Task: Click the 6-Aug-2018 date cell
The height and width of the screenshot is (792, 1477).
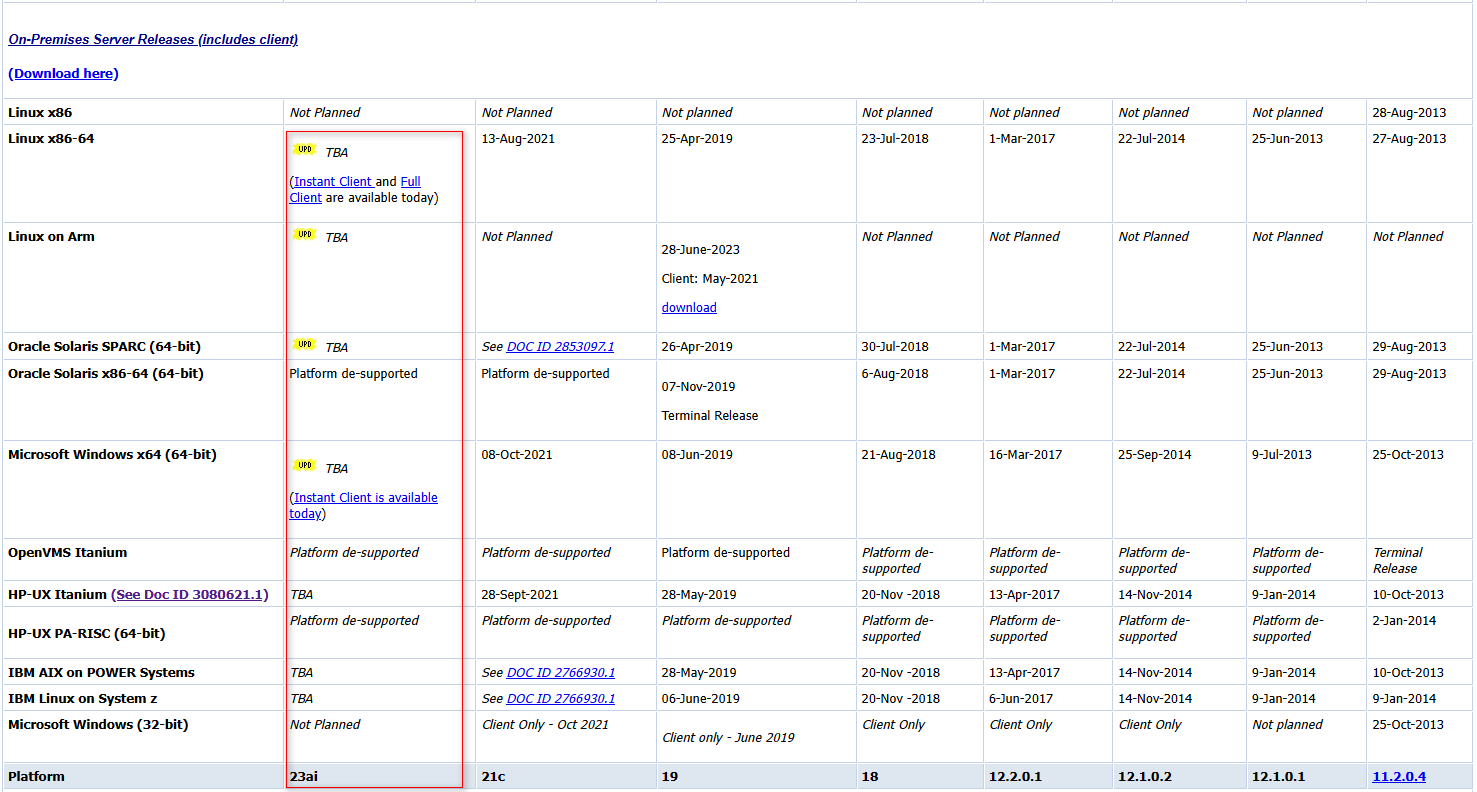Action: pyautogui.click(x=895, y=374)
